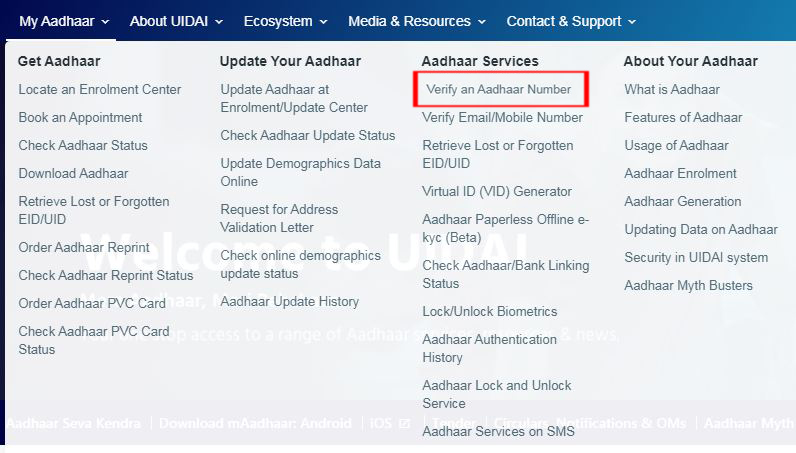Click Check online demographics update status
Image resolution: width=796 pixels, height=453 pixels.
tap(301, 264)
